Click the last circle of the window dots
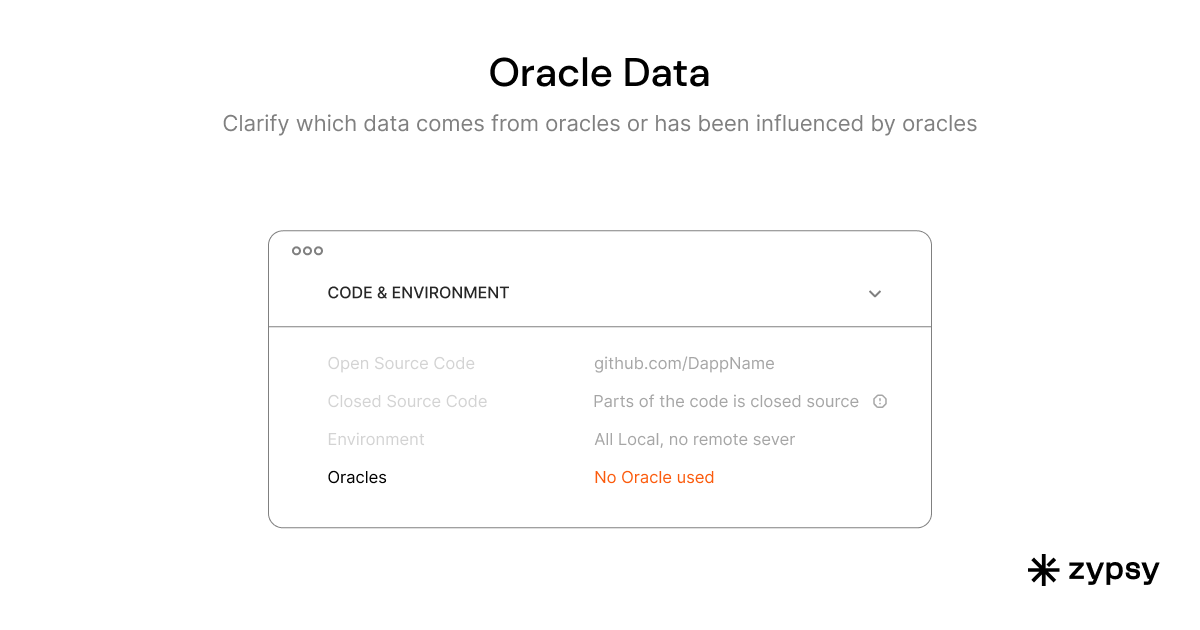This screenshot has height=630, width=1200. point(318,251)
